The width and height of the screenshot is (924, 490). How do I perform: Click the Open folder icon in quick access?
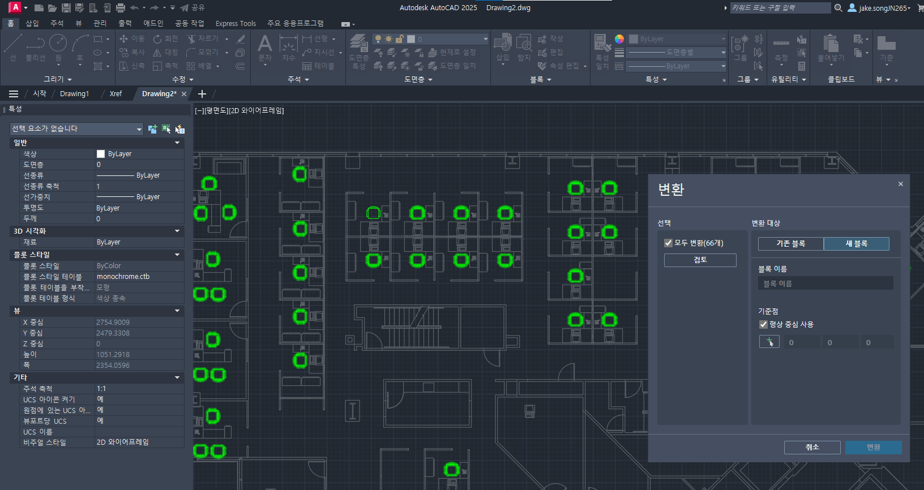(52, 8)
